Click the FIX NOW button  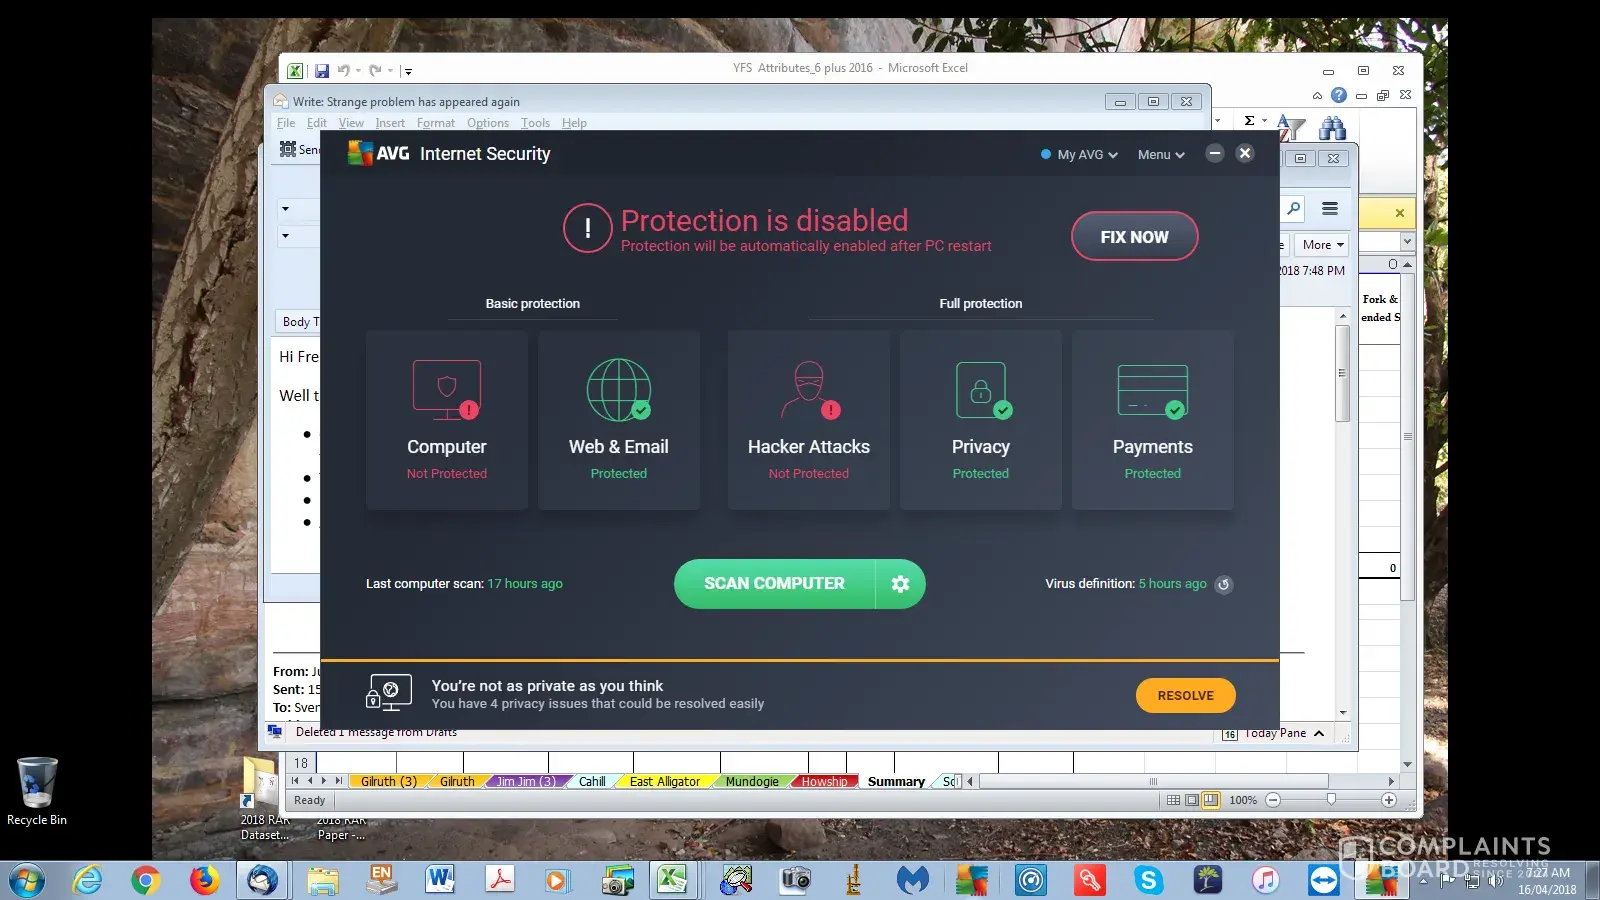click(1135, 237)
